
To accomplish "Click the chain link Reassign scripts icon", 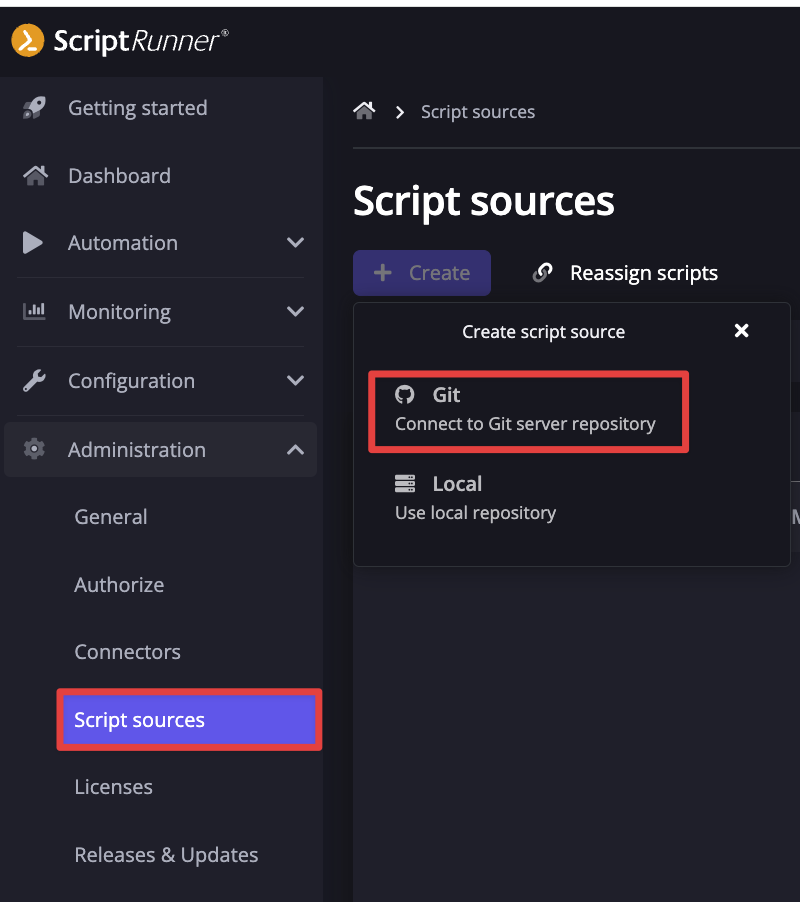I will coord(543,273).
